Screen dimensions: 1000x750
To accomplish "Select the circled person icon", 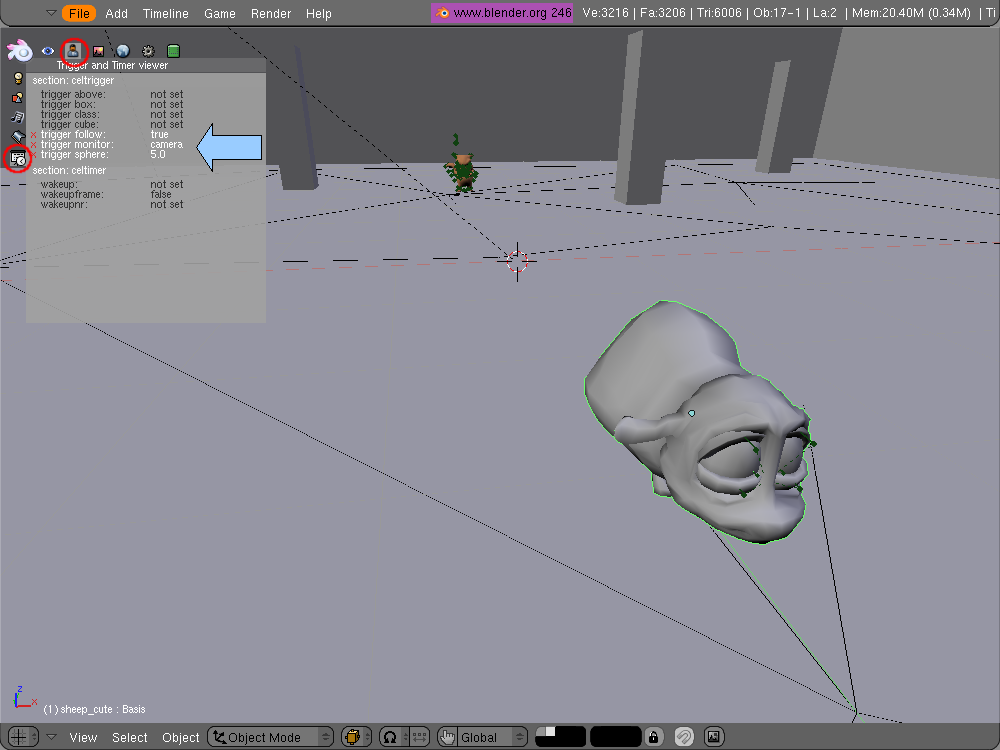I will tap(73, 51).
